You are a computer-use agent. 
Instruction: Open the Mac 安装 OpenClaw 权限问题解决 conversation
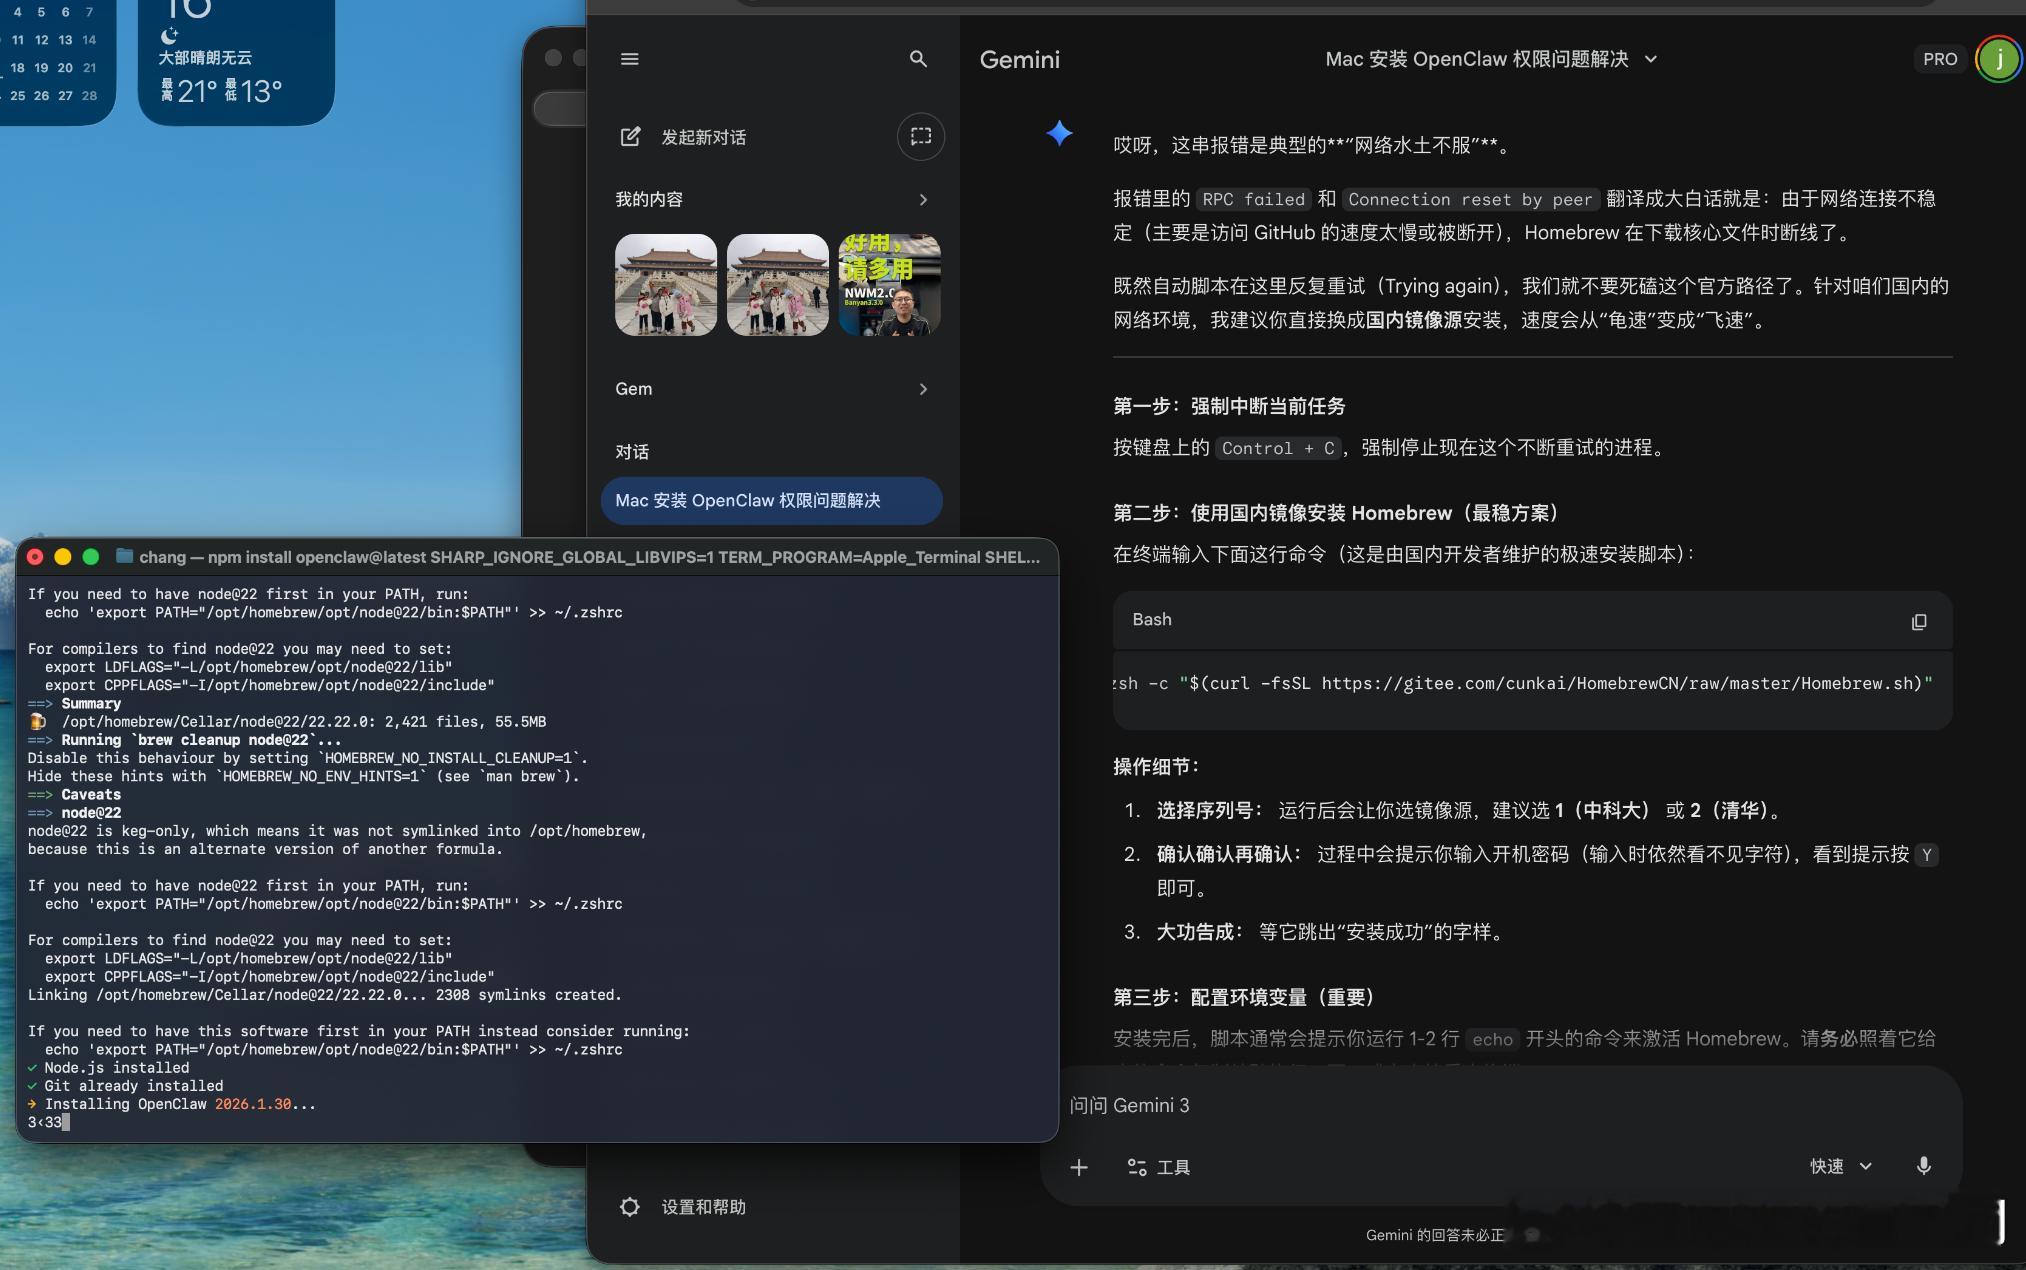[770, 501]
